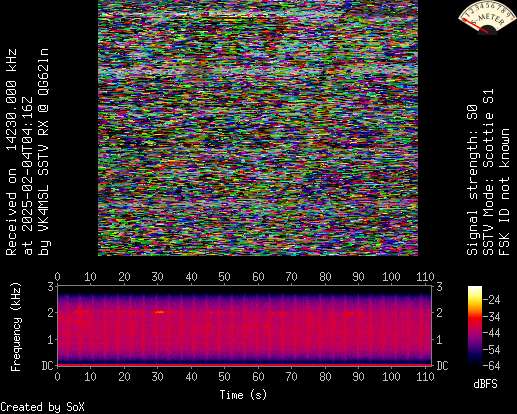Click the dBFS color scale bar
The height and width of the screenshot is (414, 517).
[475, 326]
